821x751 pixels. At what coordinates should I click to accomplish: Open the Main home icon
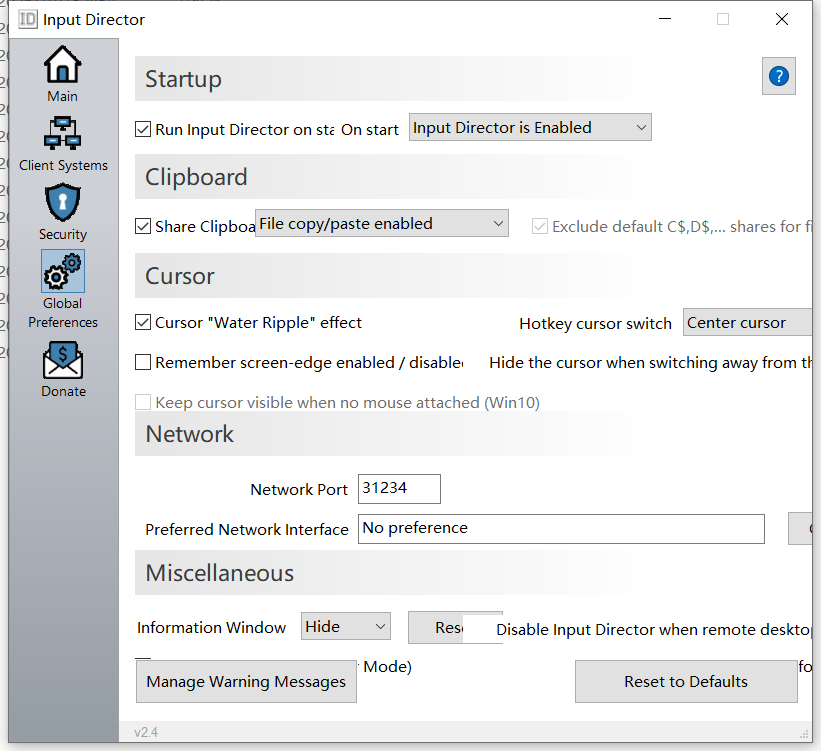pyautogui.click(x=62, y=64)
